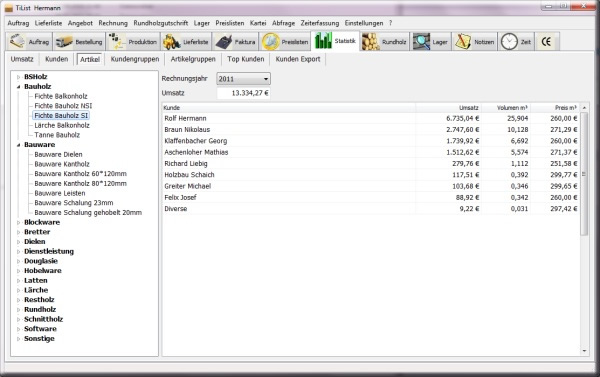Screen dimensions: 600x377
Task: Switch to the Top Kunden tab
Action: (246, 59)
